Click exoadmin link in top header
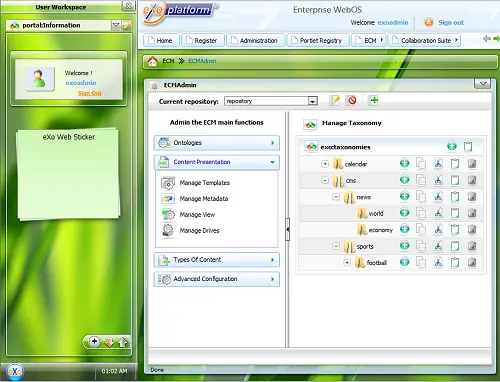Screen dimensions: 500x382 [393, 23]
